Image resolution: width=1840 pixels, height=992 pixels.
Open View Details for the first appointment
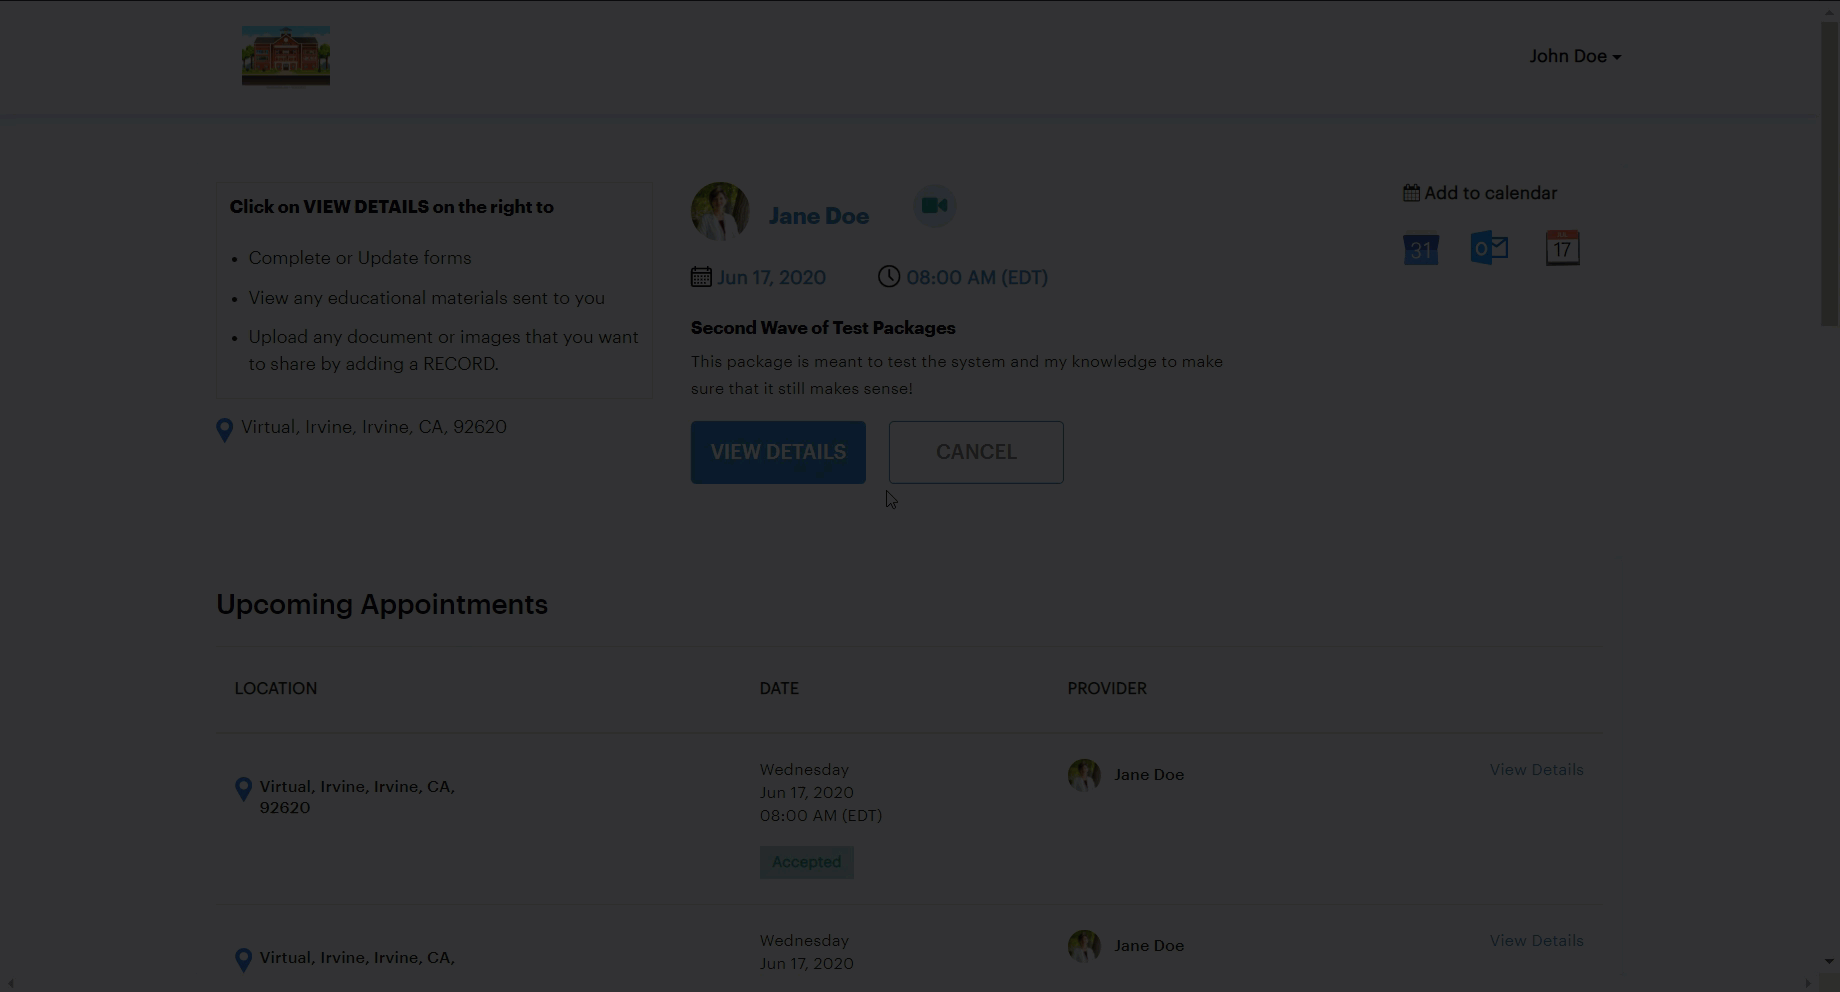pos(1537,770)
